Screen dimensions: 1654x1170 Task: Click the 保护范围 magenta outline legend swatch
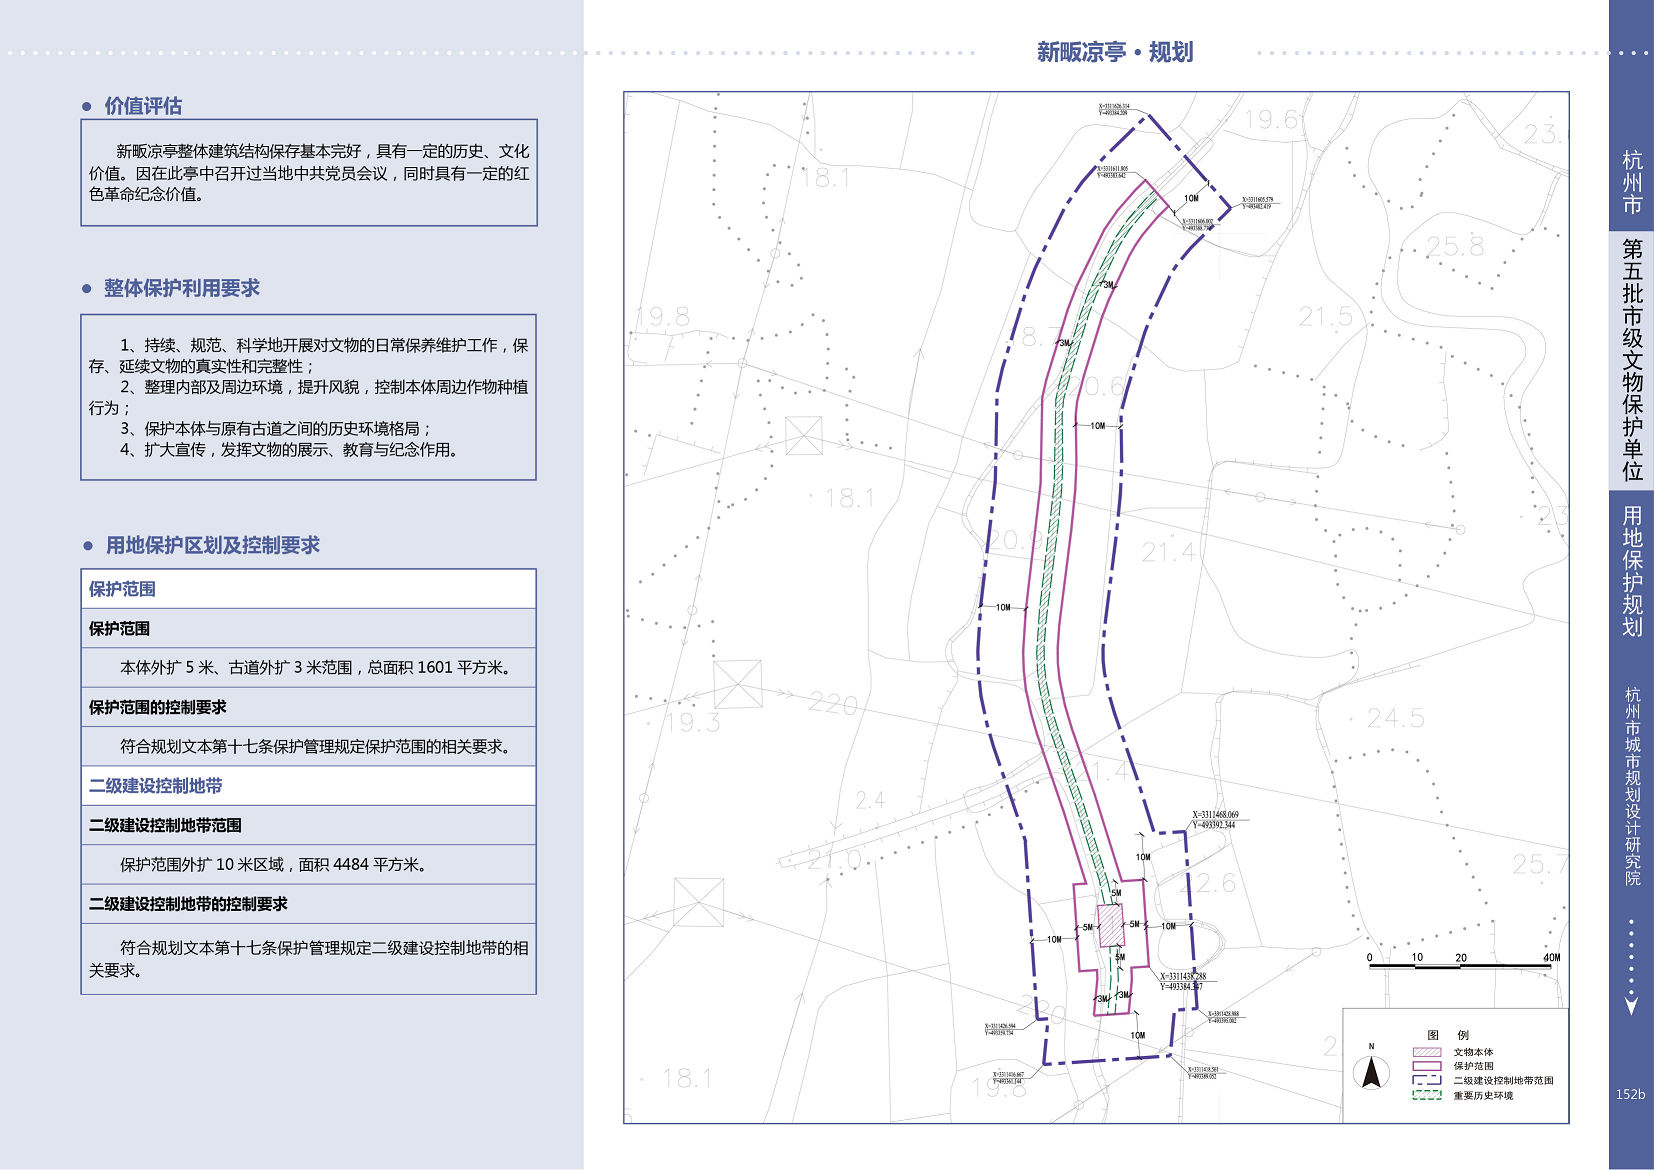(1426, 1066)
